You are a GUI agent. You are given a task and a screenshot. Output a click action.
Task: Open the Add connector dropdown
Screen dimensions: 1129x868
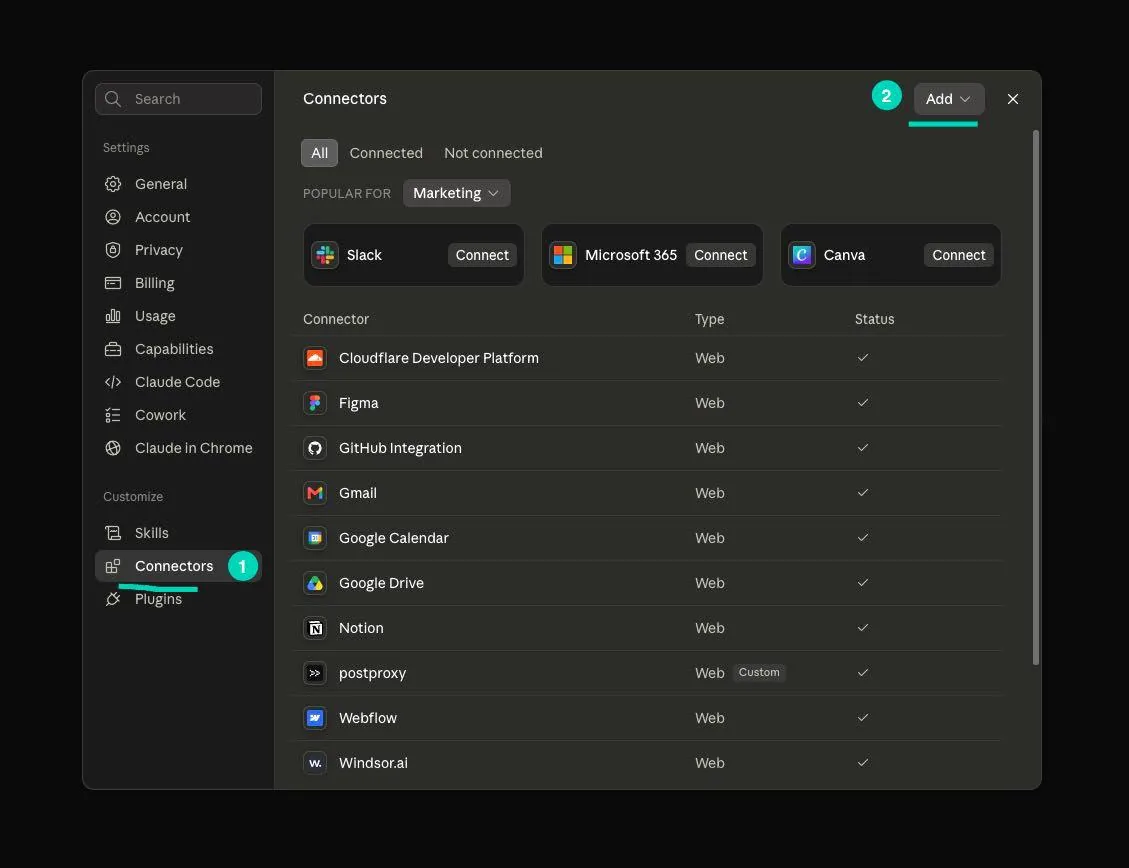[948, 99]
